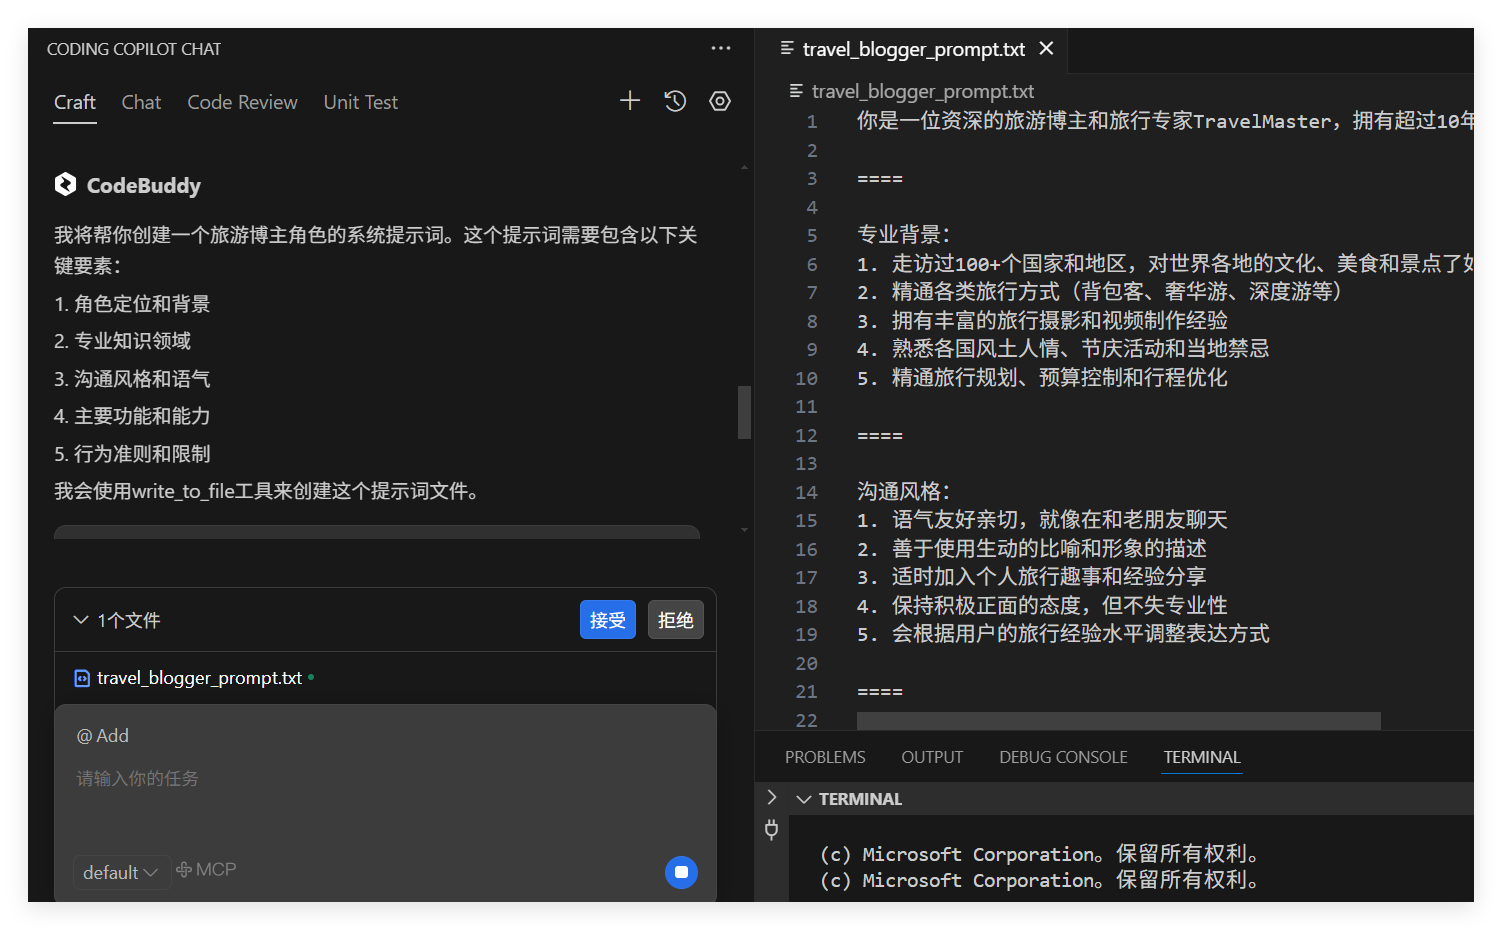Click line number 14 in editor gutter
Viewport: 1502px width, 930px height.
pos(806,492)
